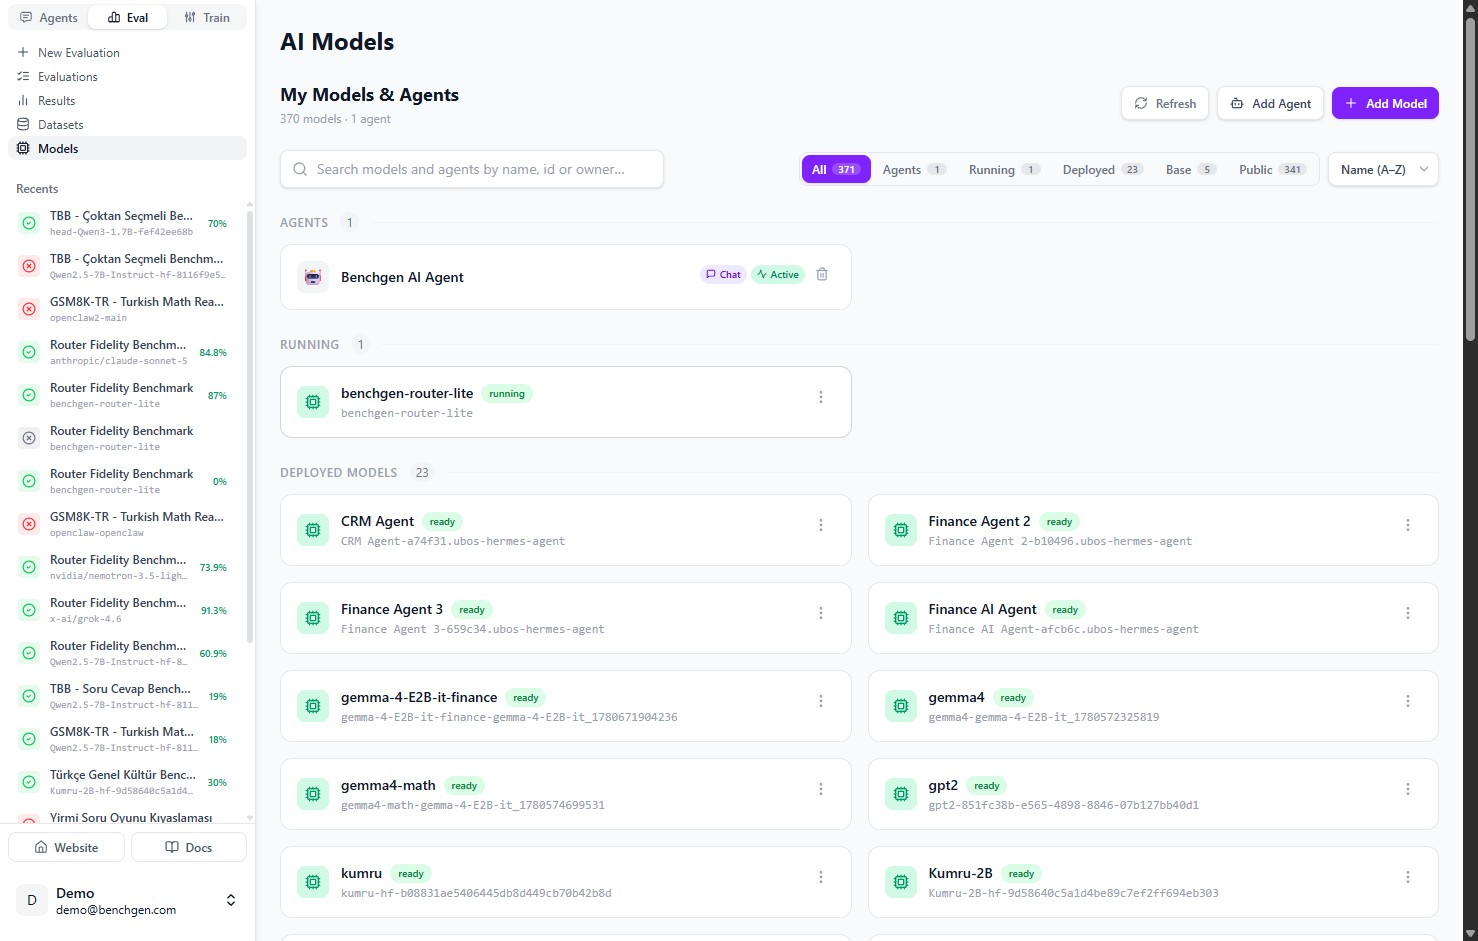Filter list by Base 5 models
This screenshot has width=1478, height=941.
1191,169
